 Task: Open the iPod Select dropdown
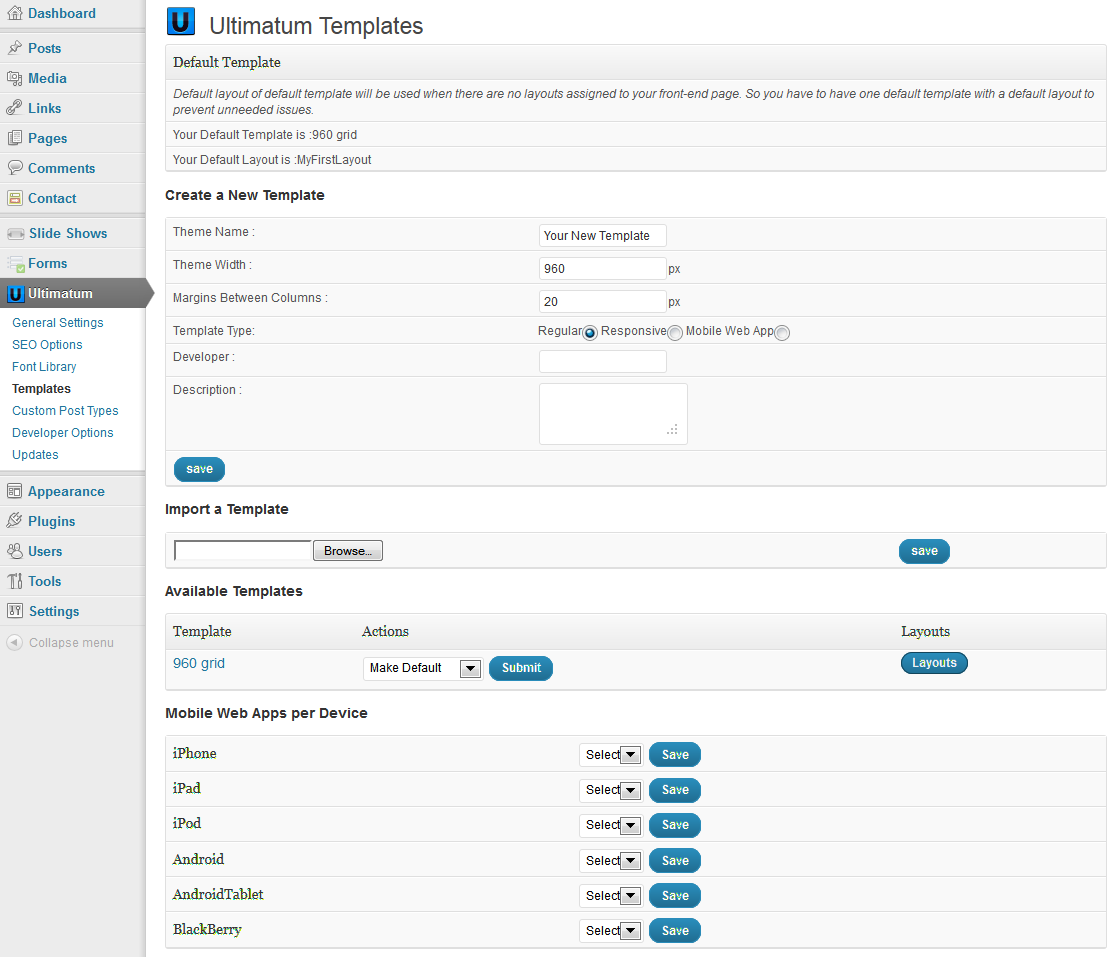pos(611,825)
